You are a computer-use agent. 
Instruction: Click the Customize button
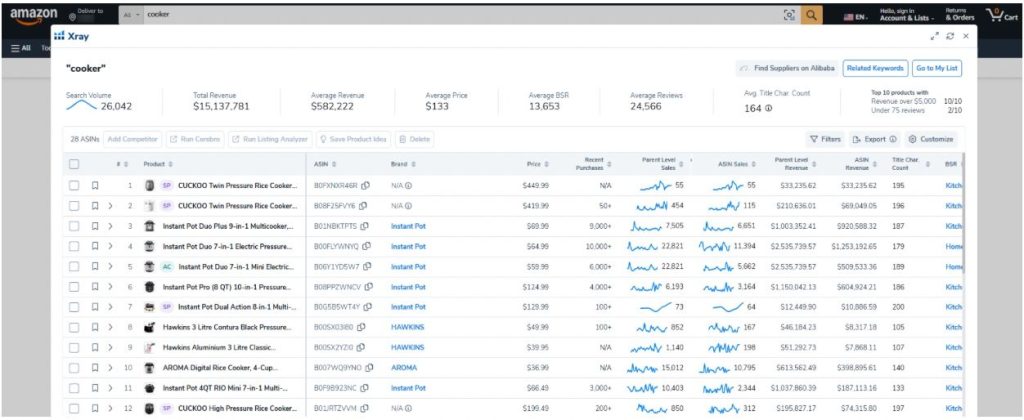(x=931, y=139)
